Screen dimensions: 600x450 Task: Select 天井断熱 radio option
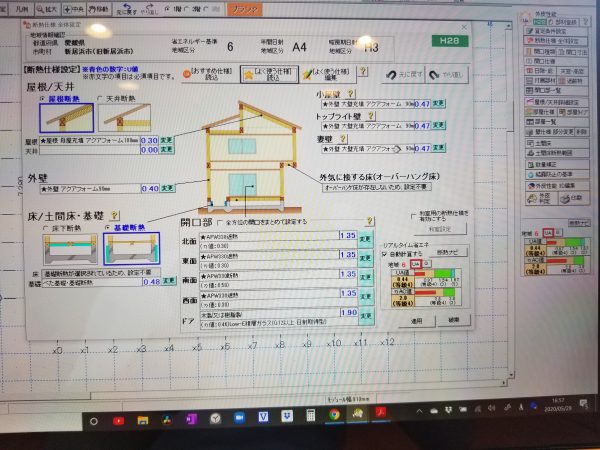[100, 99]
